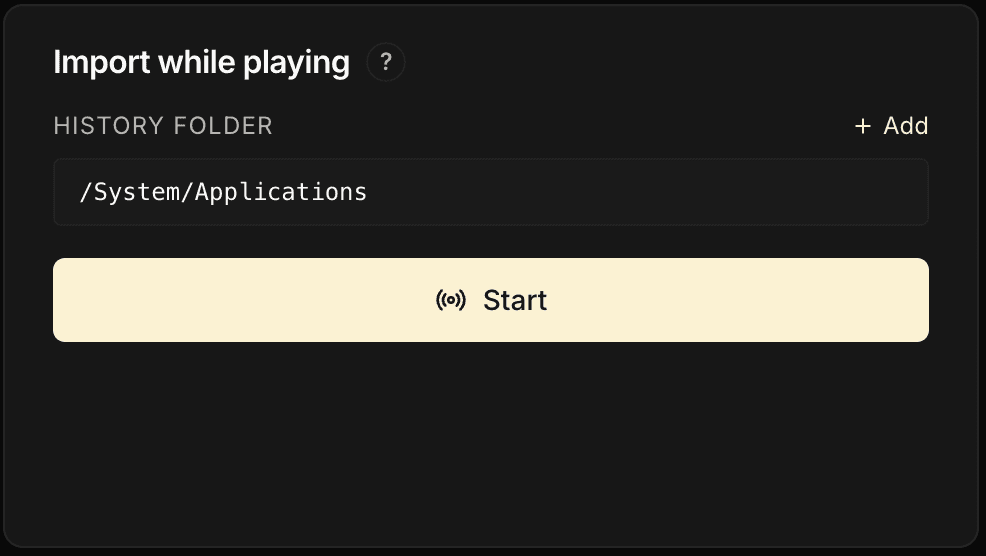Click the question mark help icon

pos(386,63)
